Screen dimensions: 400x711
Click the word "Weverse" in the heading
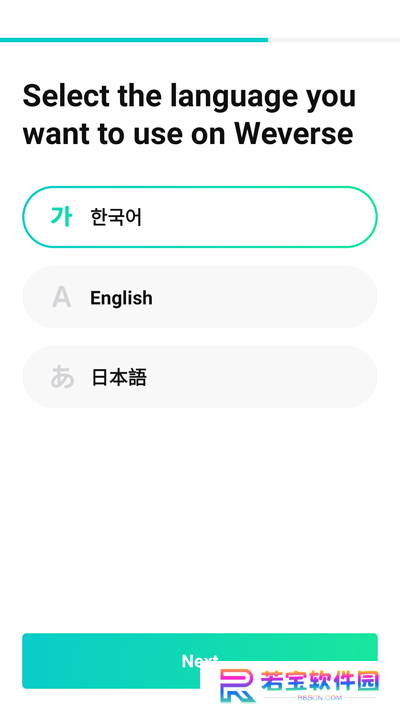click(x=293, y=134)
